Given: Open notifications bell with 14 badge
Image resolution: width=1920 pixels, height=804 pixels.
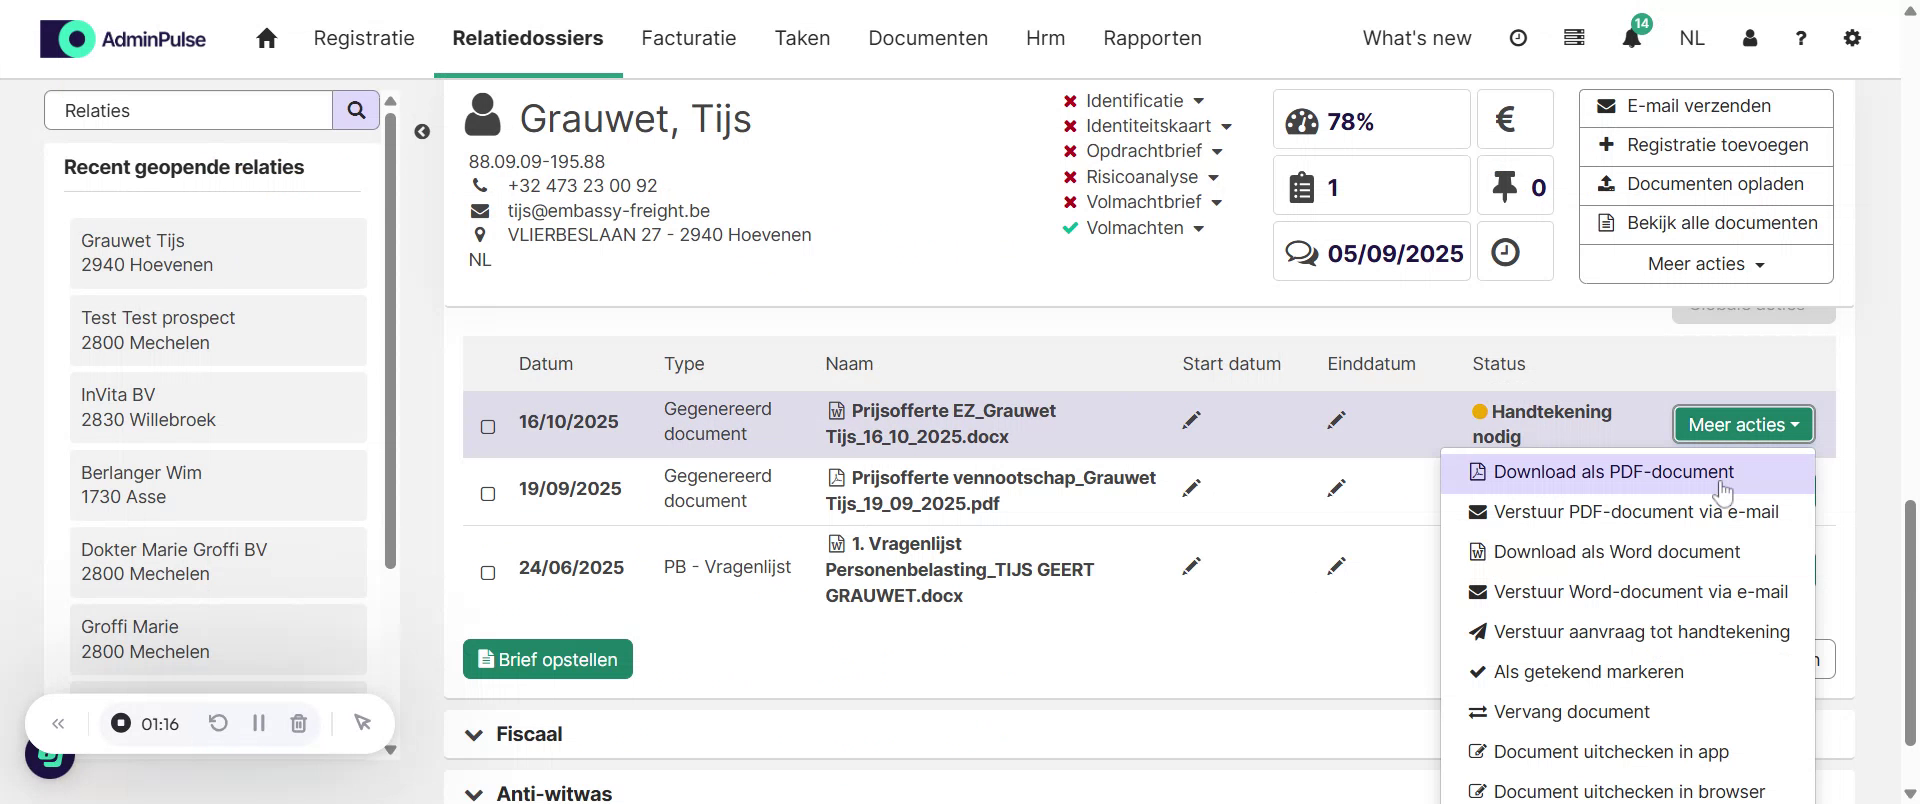Looking at the screenshot, I should click(x=1631, y=38).
